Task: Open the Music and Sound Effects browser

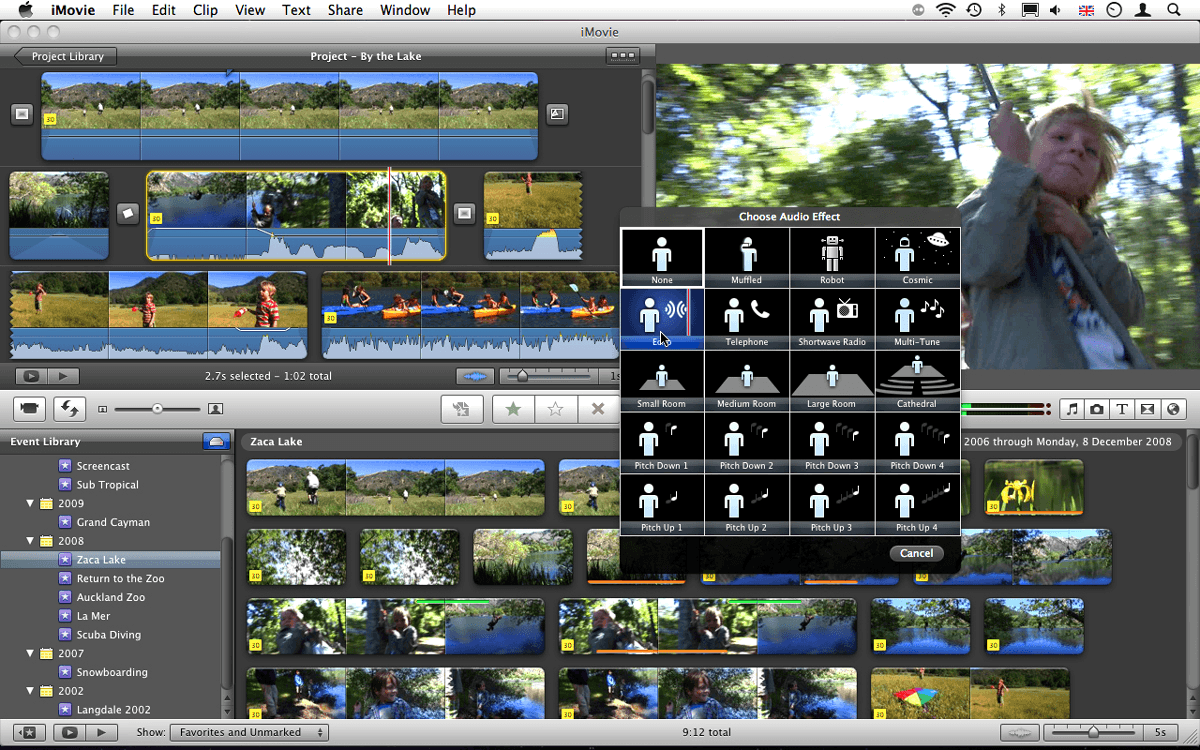Action: (1072, 408)
